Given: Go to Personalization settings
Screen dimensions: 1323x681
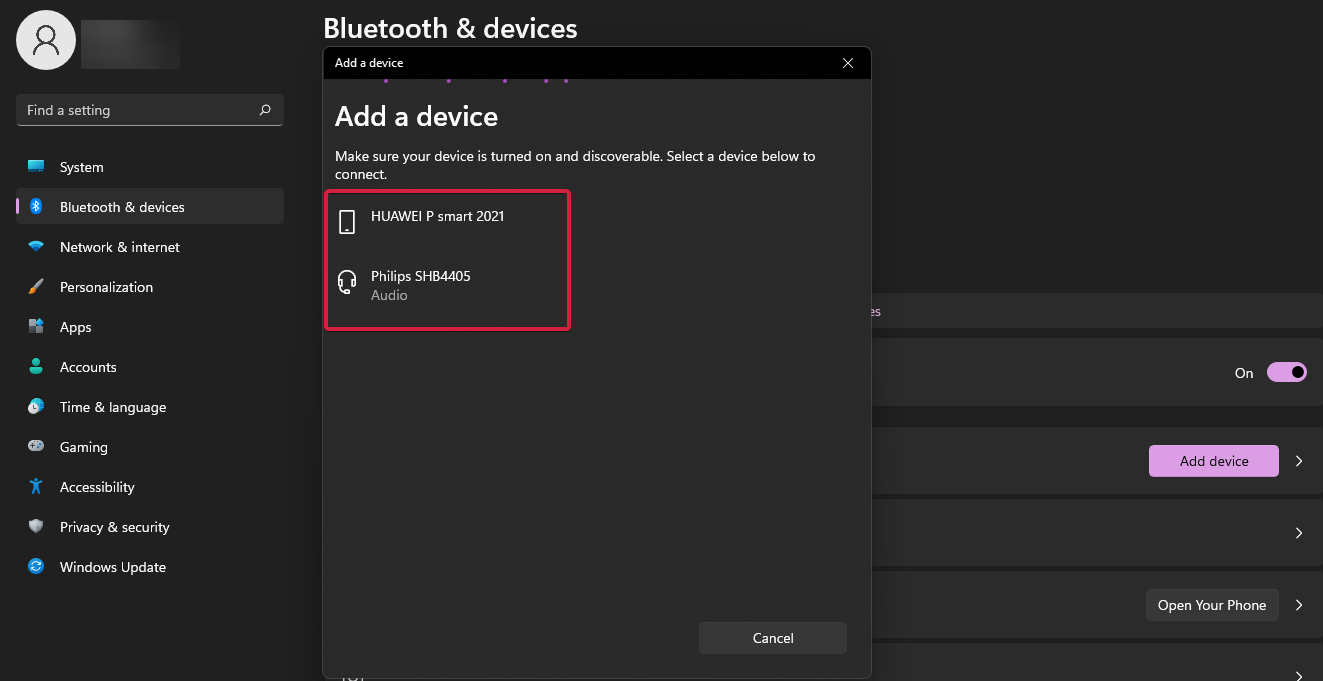Looking at the screenshot, I should click(150, 287).
